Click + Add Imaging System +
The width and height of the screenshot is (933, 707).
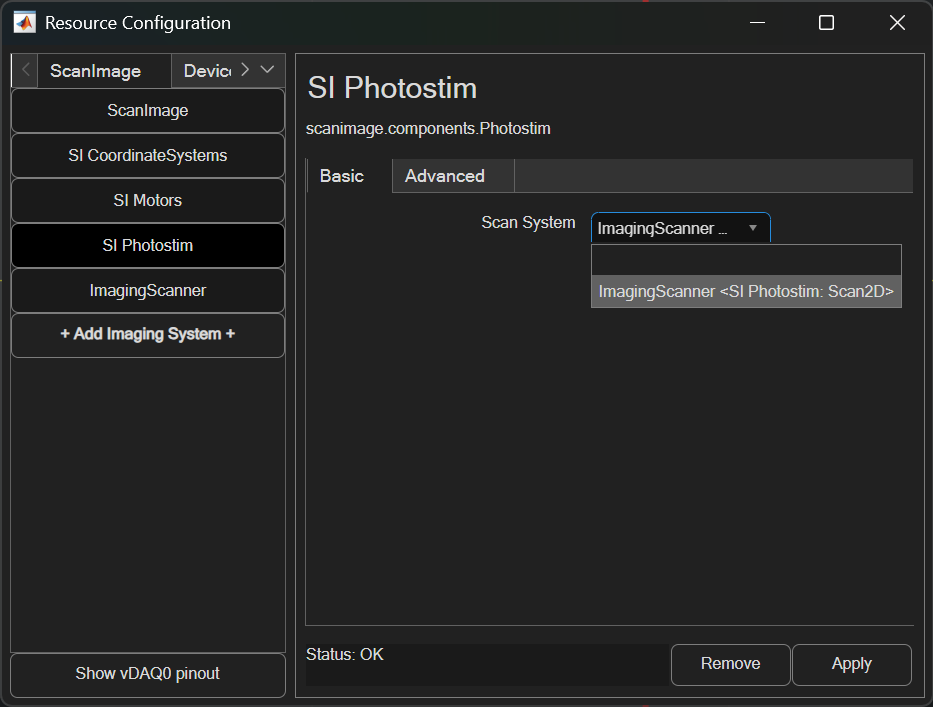[x=148, y=335]
